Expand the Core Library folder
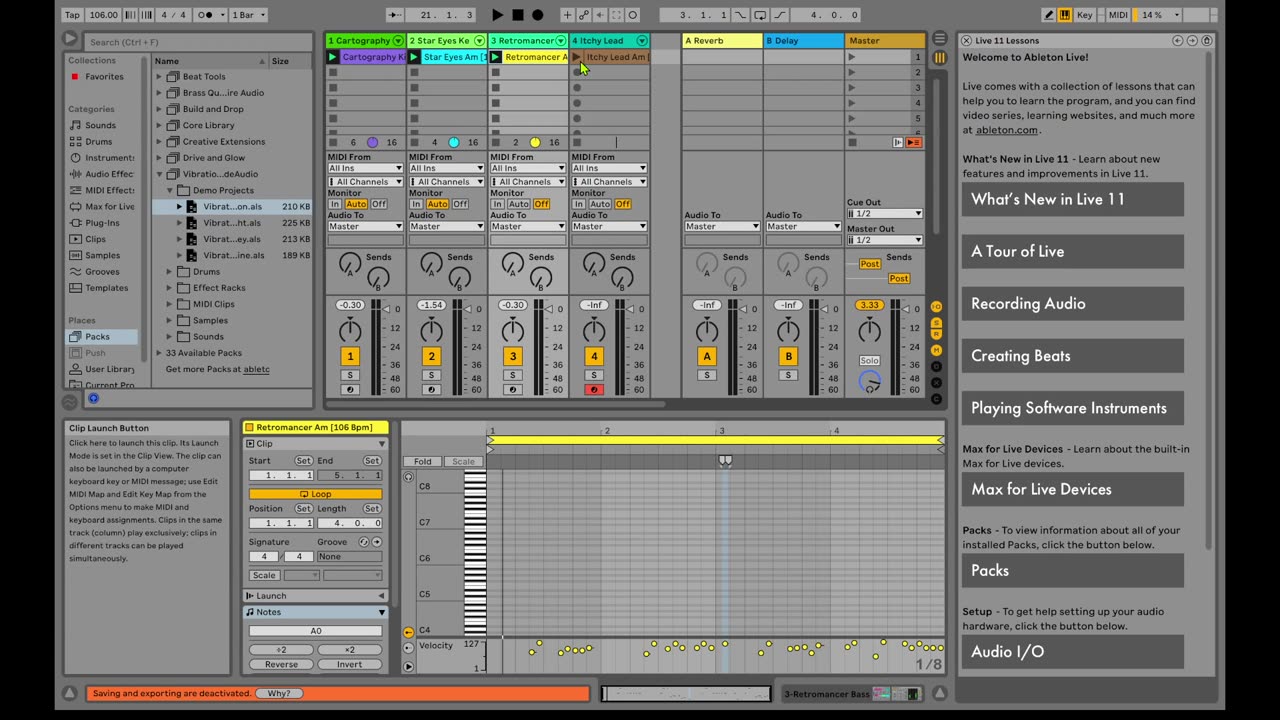Image resolution: width=1280 pixels, height=720 pixels. click(x=158, y=125)
